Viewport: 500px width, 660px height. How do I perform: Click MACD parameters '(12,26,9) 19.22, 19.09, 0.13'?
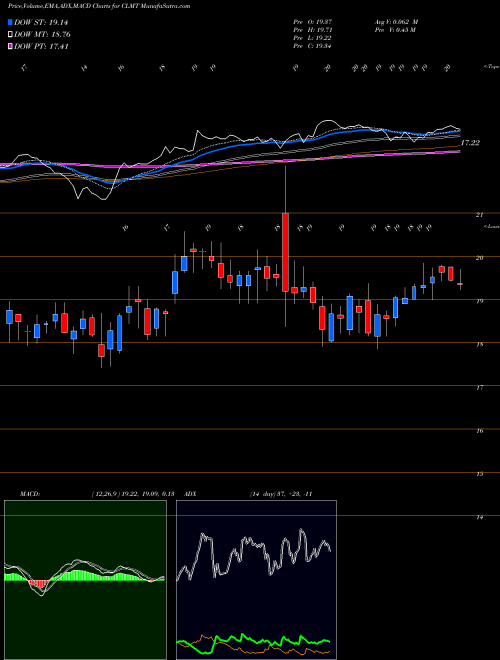[133, 494]
